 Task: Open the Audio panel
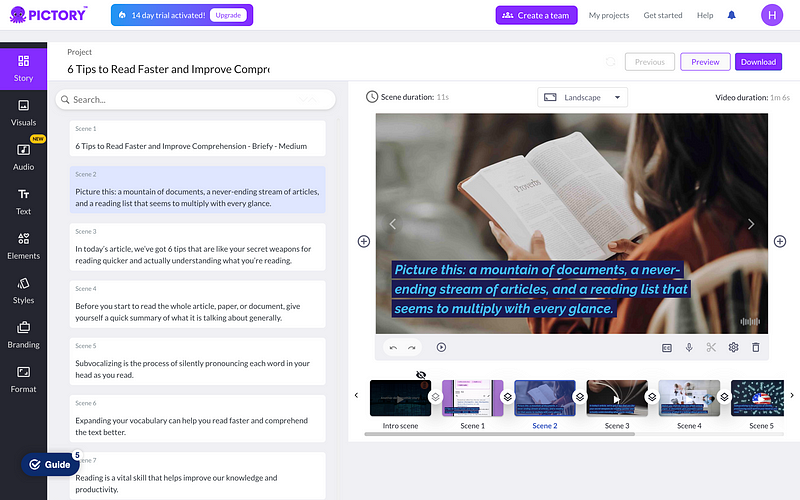pos(23,157)
